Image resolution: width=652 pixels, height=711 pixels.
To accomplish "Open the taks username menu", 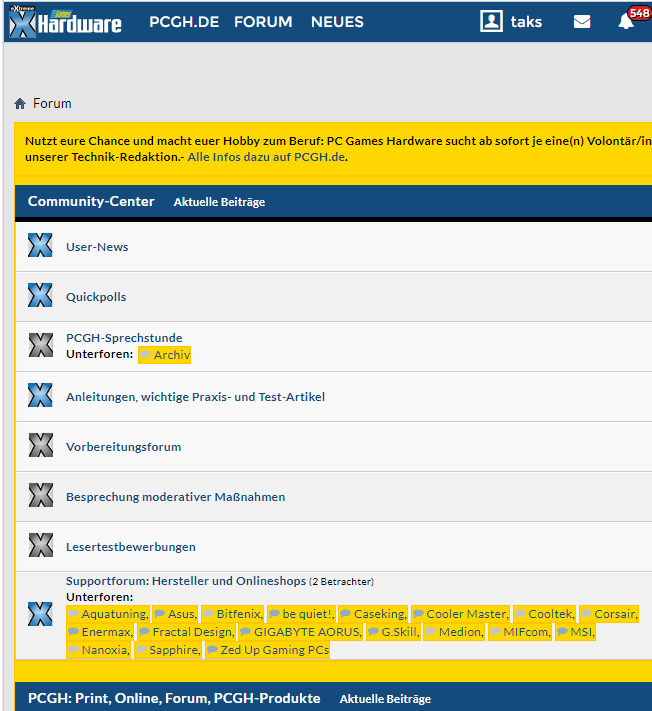I will [526, 22].
